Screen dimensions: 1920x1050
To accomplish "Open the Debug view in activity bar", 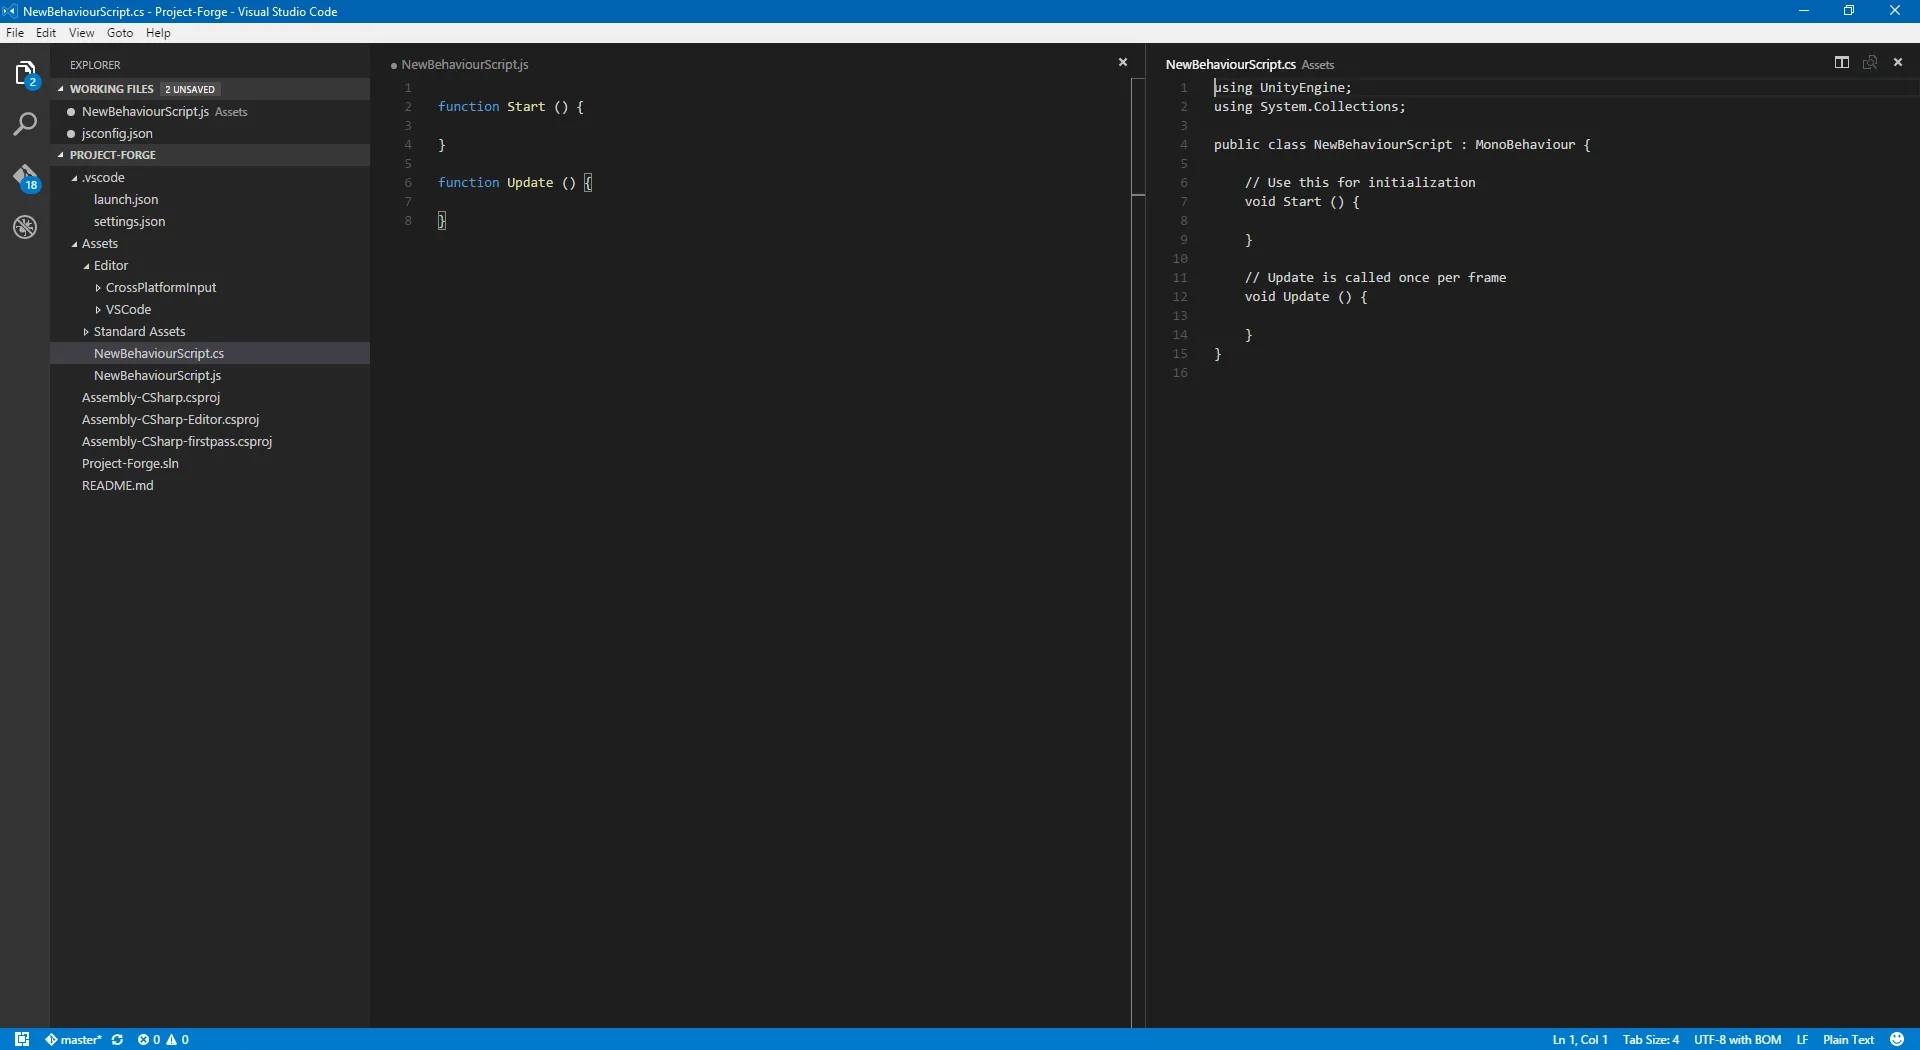I will (25, 227).
